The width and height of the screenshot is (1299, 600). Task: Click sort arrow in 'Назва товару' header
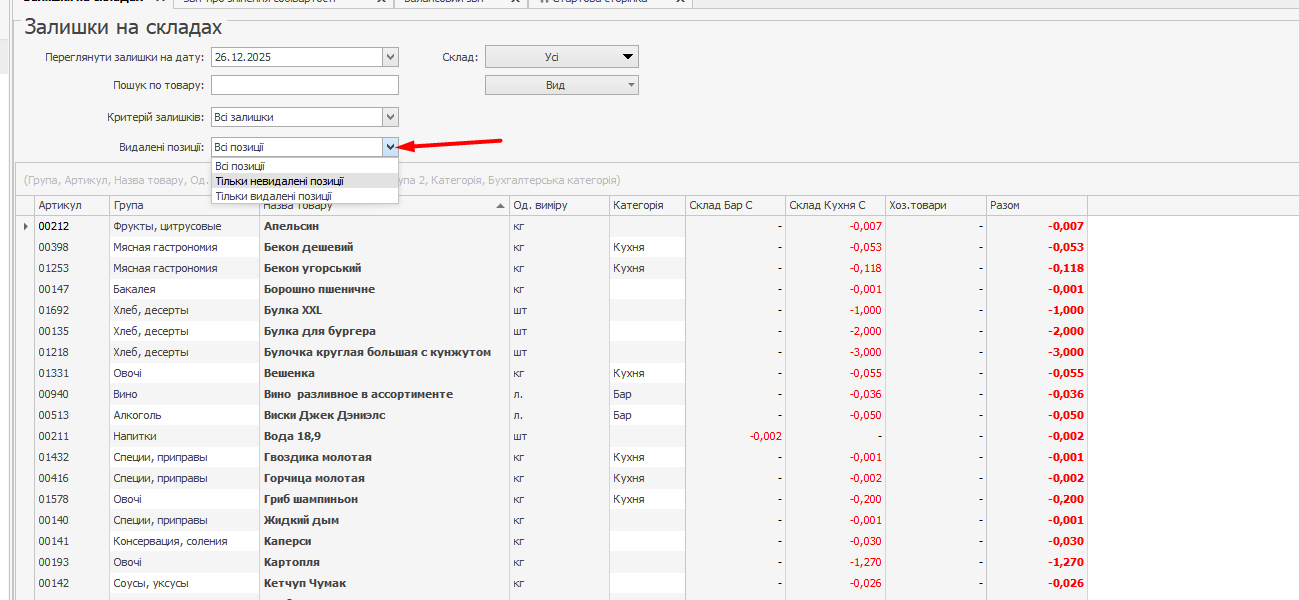pos(500,206)
